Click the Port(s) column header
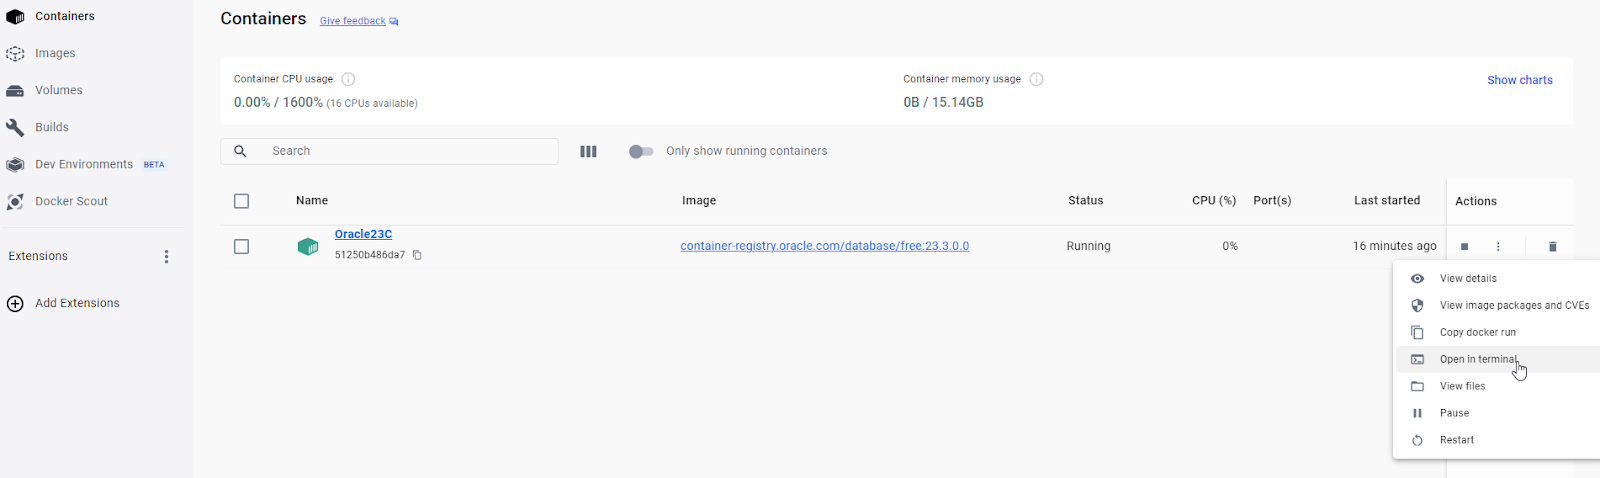The width and height of the screenshot is (1600, 478). 1272,201
